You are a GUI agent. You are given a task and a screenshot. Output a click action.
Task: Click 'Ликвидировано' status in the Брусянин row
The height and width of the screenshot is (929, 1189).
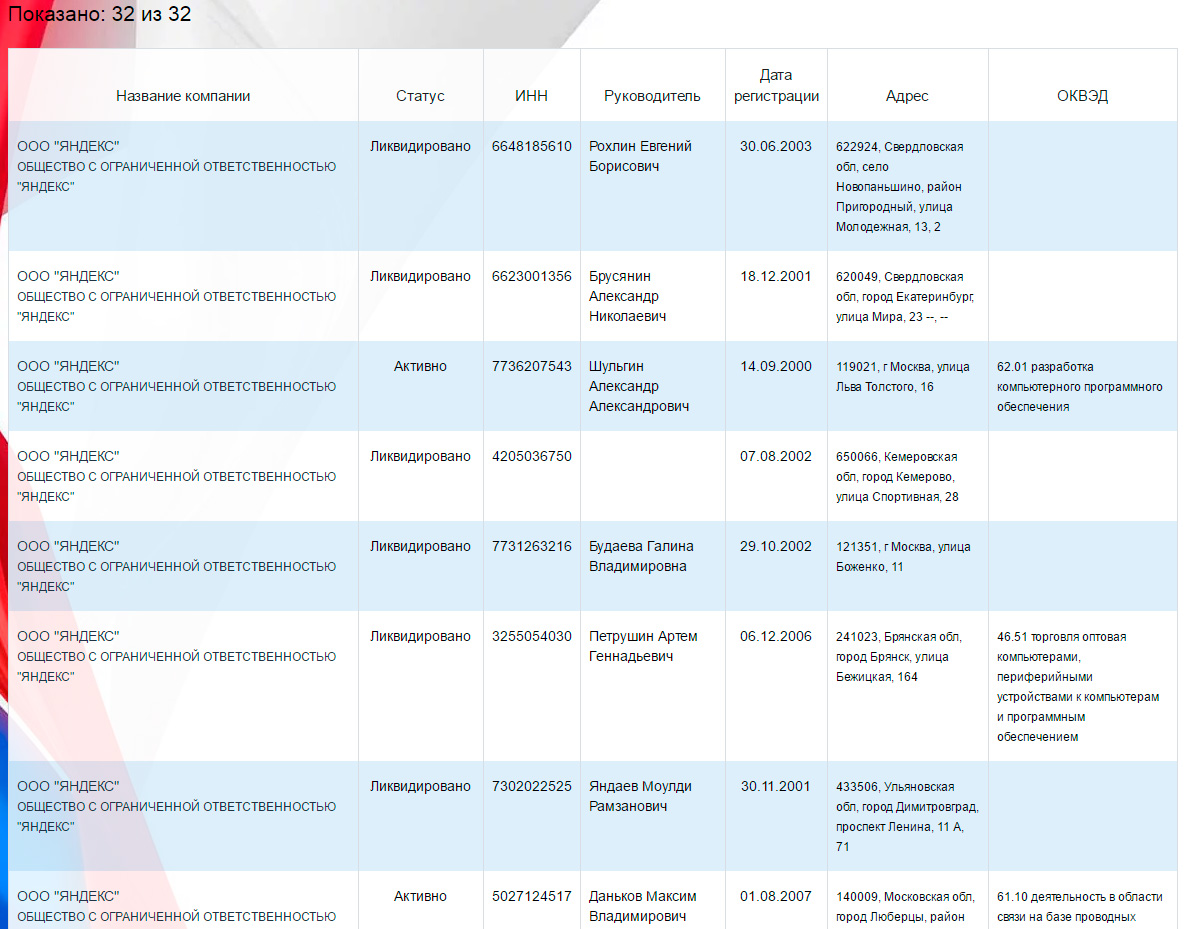tap(420, 277)
